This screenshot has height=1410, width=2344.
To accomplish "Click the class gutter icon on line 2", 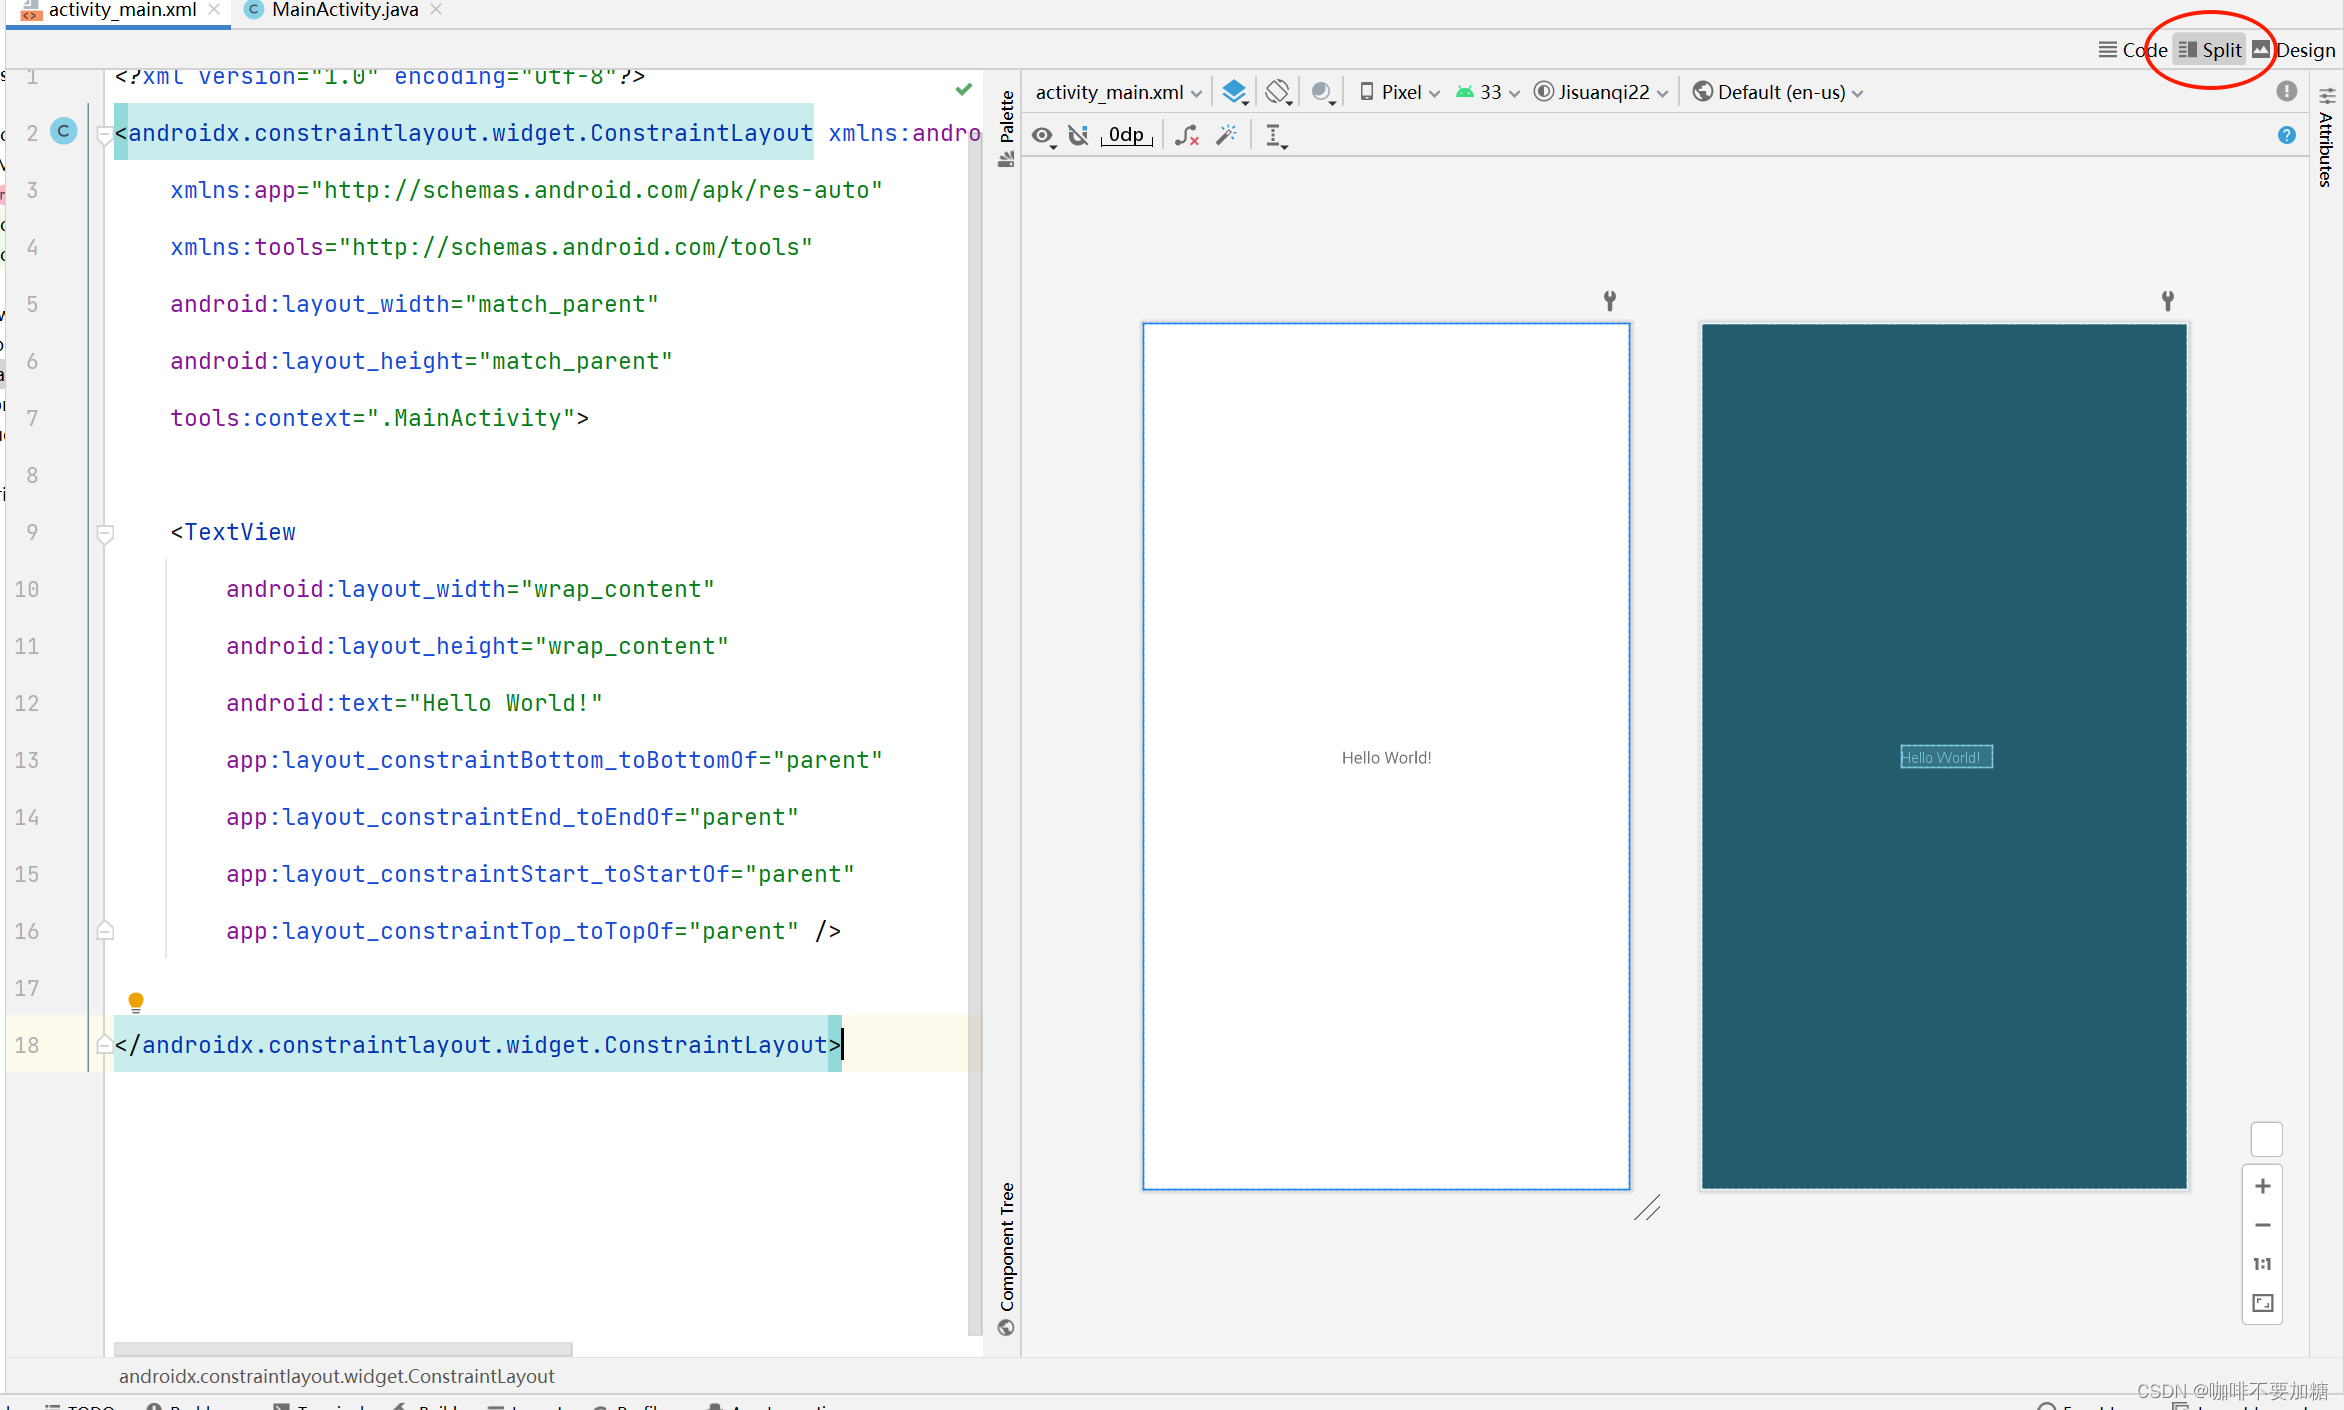I will 64,131.
